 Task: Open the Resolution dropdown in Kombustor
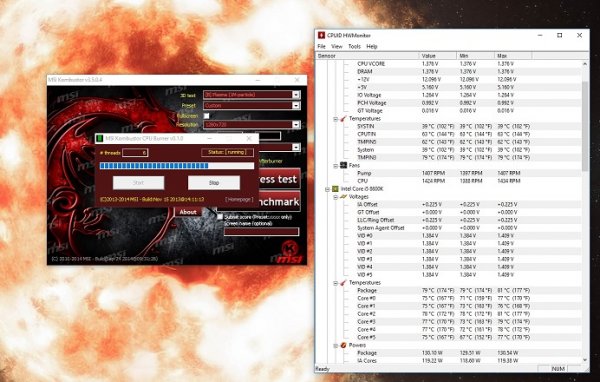[296, 124]
